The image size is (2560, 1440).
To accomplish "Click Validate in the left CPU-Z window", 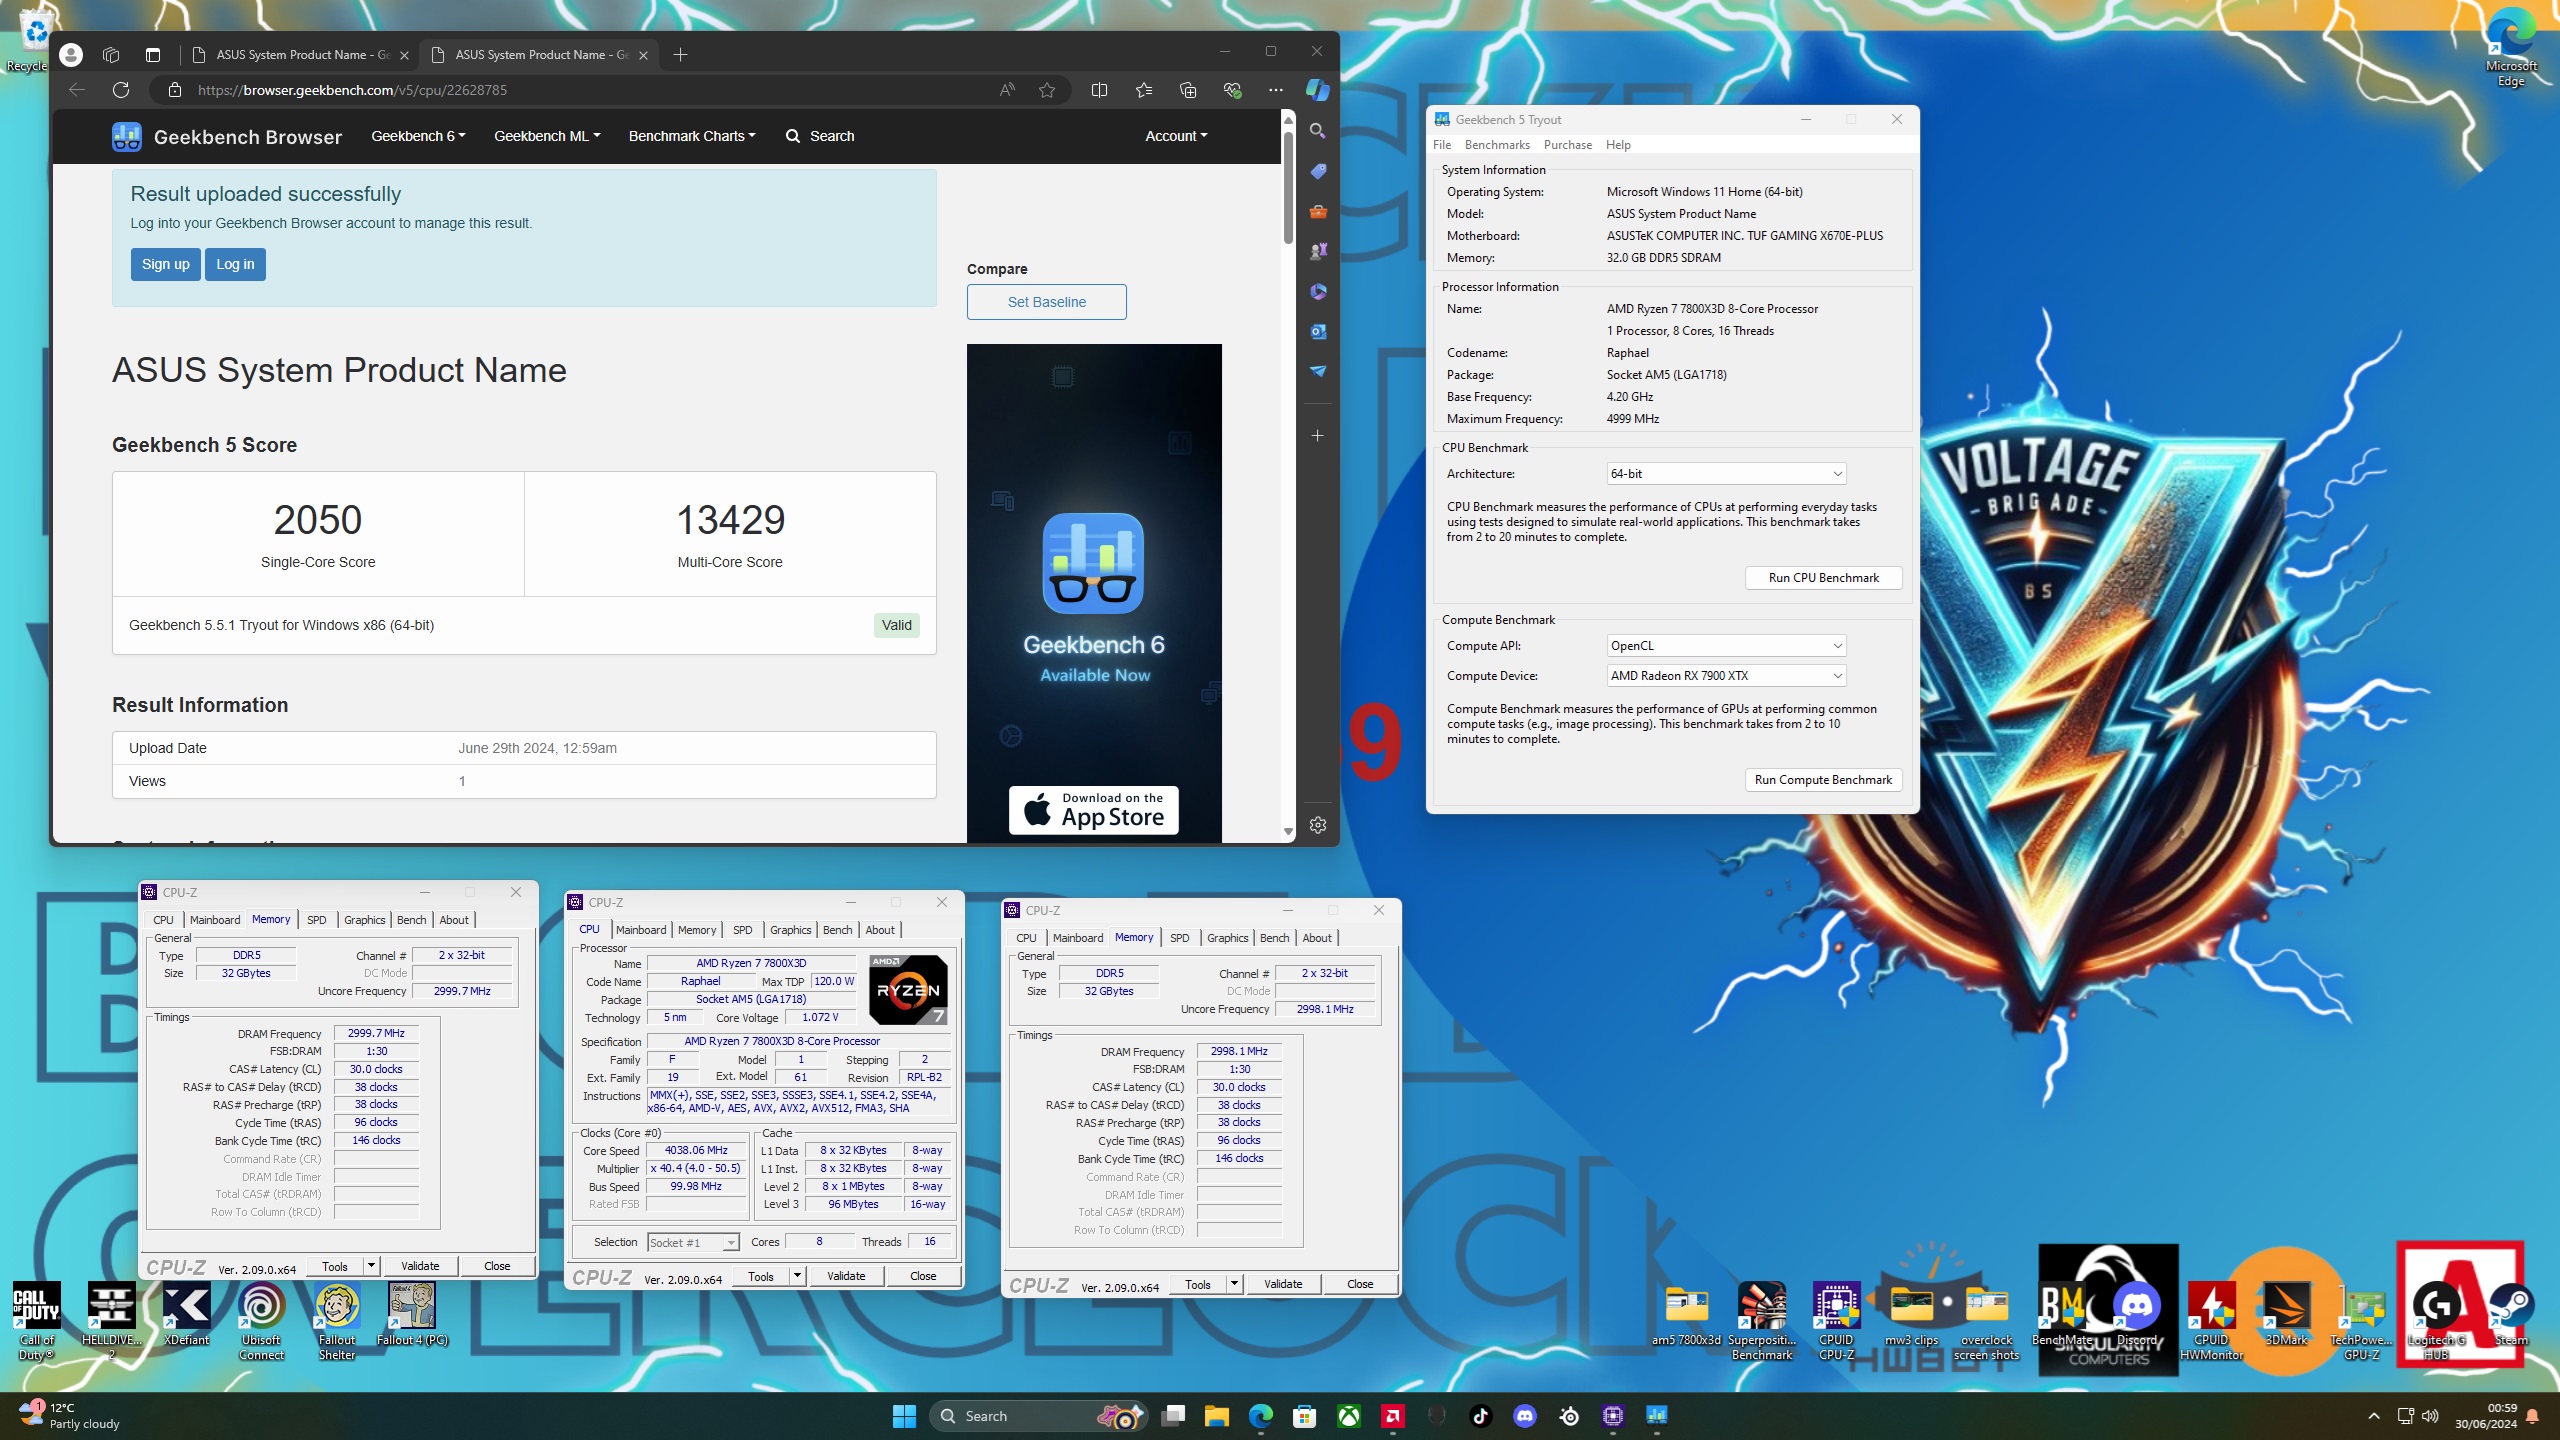I will [420, 1266].
